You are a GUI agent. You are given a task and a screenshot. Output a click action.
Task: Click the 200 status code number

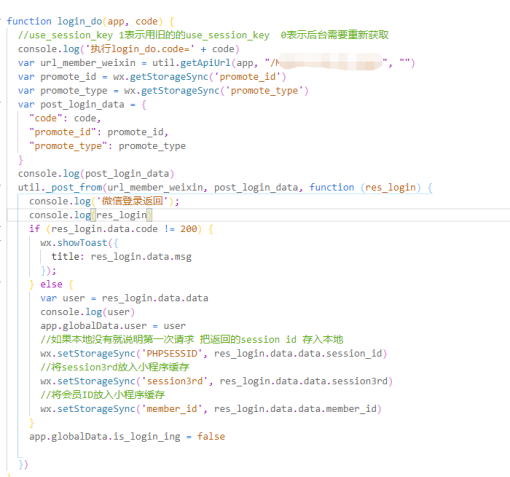coord(189,229)
